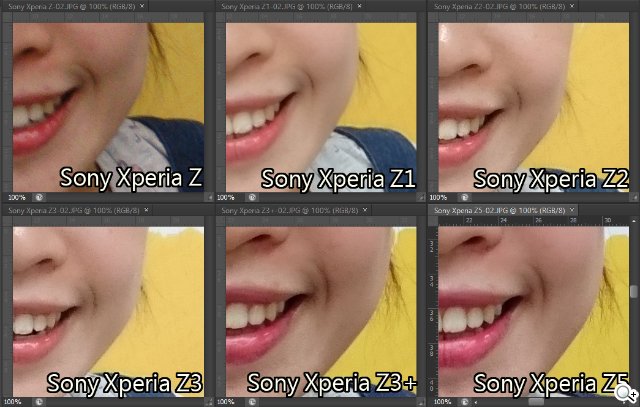This screenshot has width=640, height=407.
Task: Click the 100% zoom field of Xperia Z1 window
Action: [226, 198]
